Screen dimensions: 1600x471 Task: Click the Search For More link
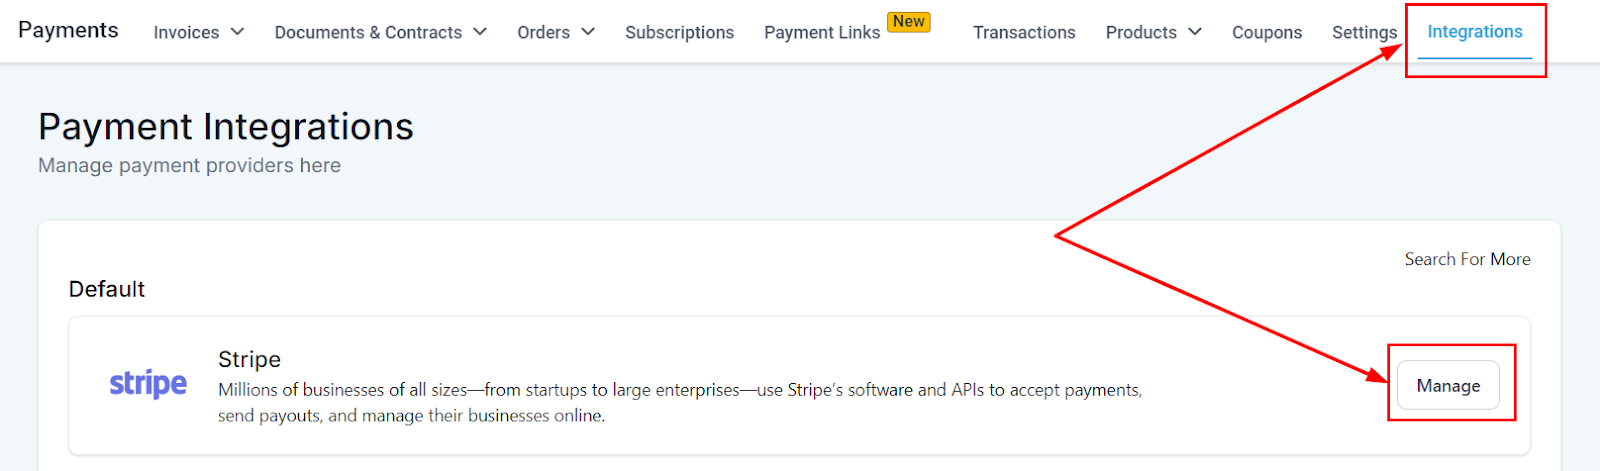tap(1467, 259)
